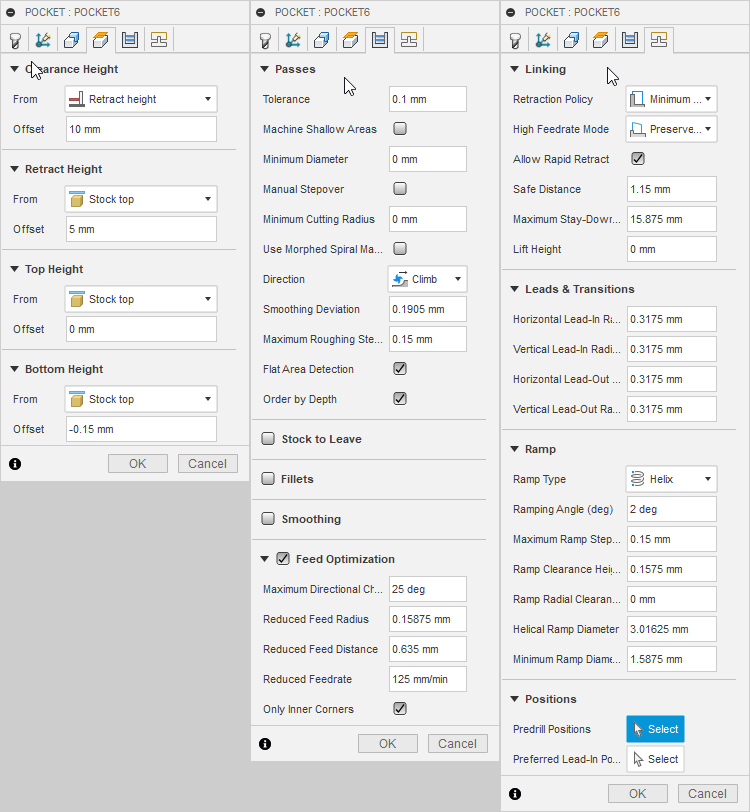Click Preferred Lead-In Positions Select button
This screenshot has width=750, height=812.
click(655, 759)
